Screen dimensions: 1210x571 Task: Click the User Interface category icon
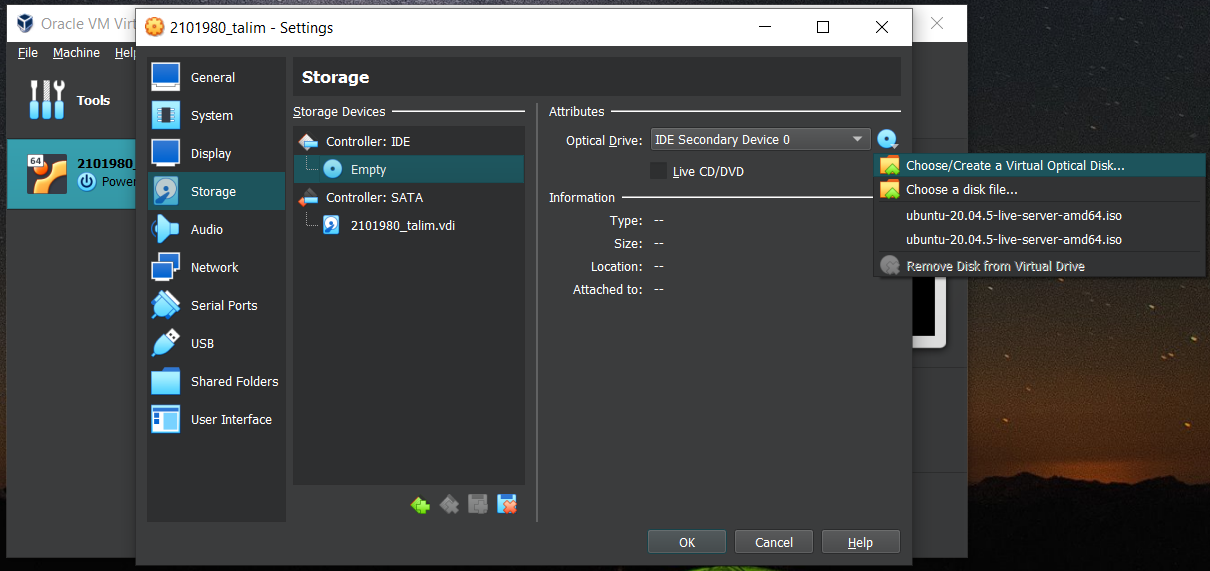(x=166, y=419)
